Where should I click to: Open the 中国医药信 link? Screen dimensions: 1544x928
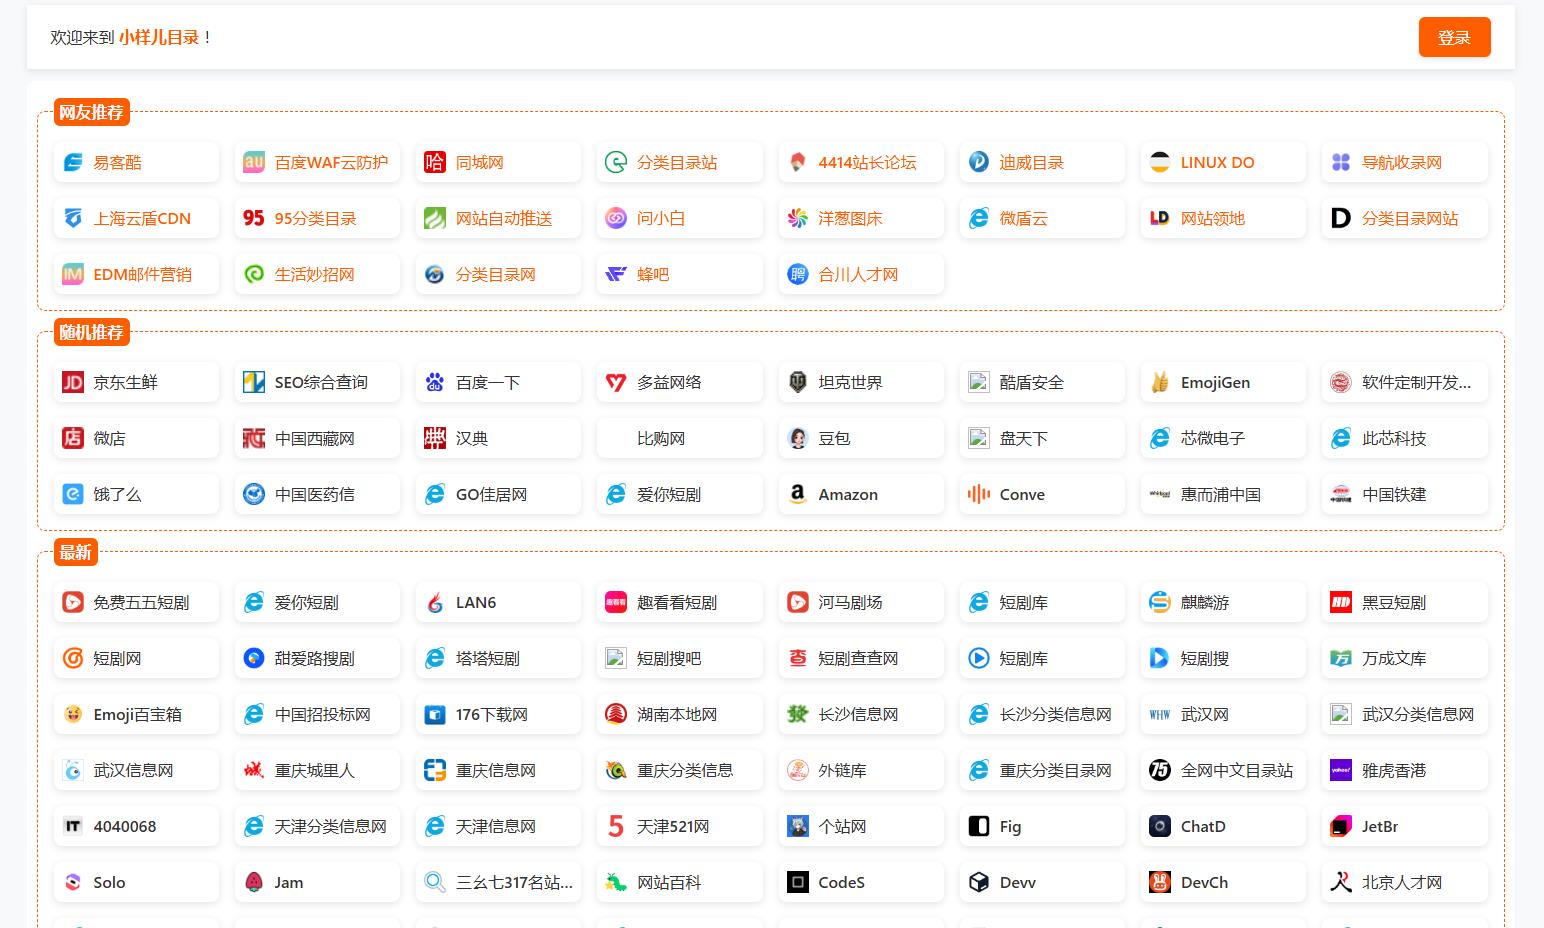click(315, 494)
